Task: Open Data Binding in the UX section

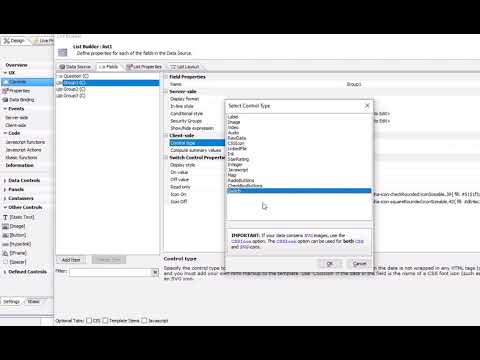Action: click(x=21, y=100)
